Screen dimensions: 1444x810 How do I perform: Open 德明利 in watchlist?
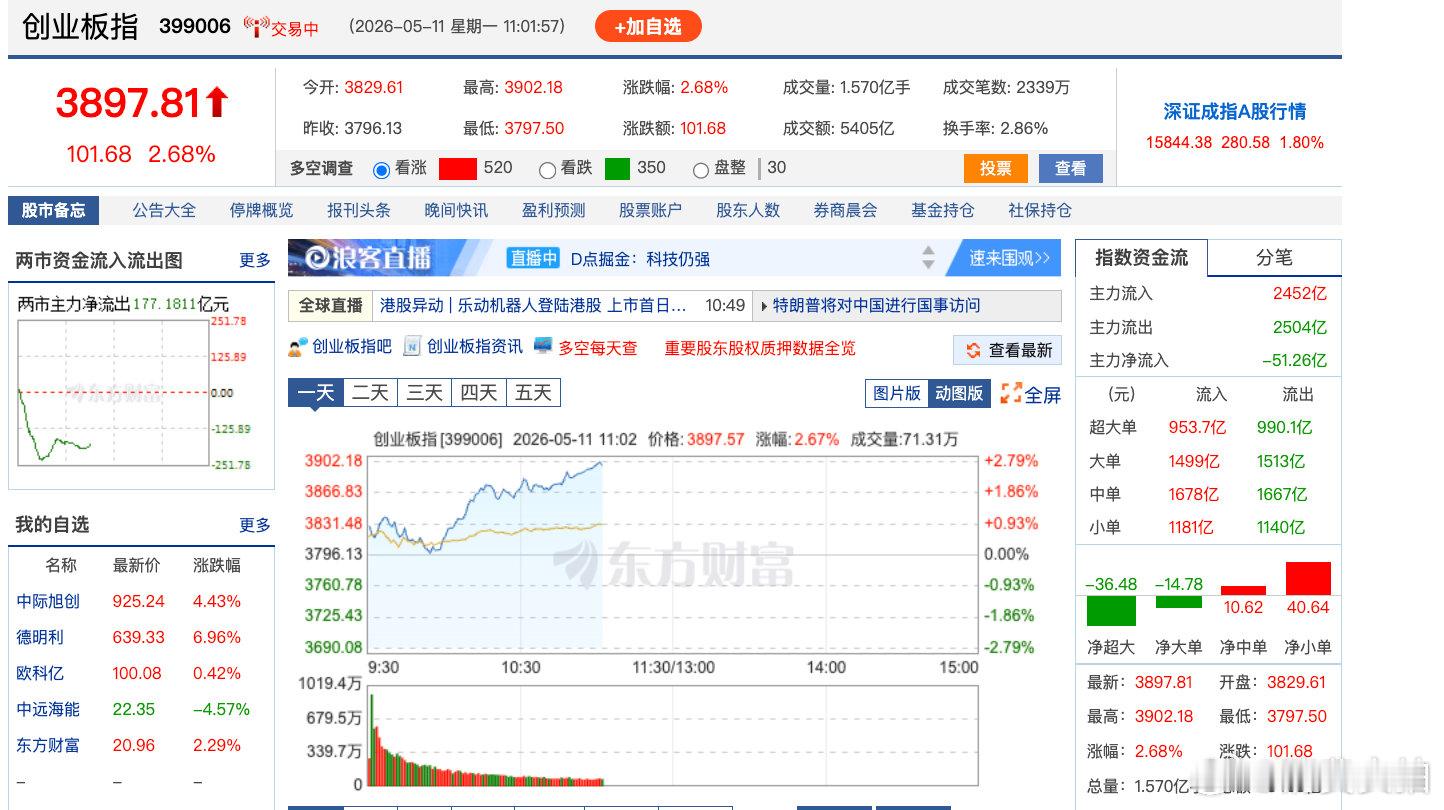point(40,637)
